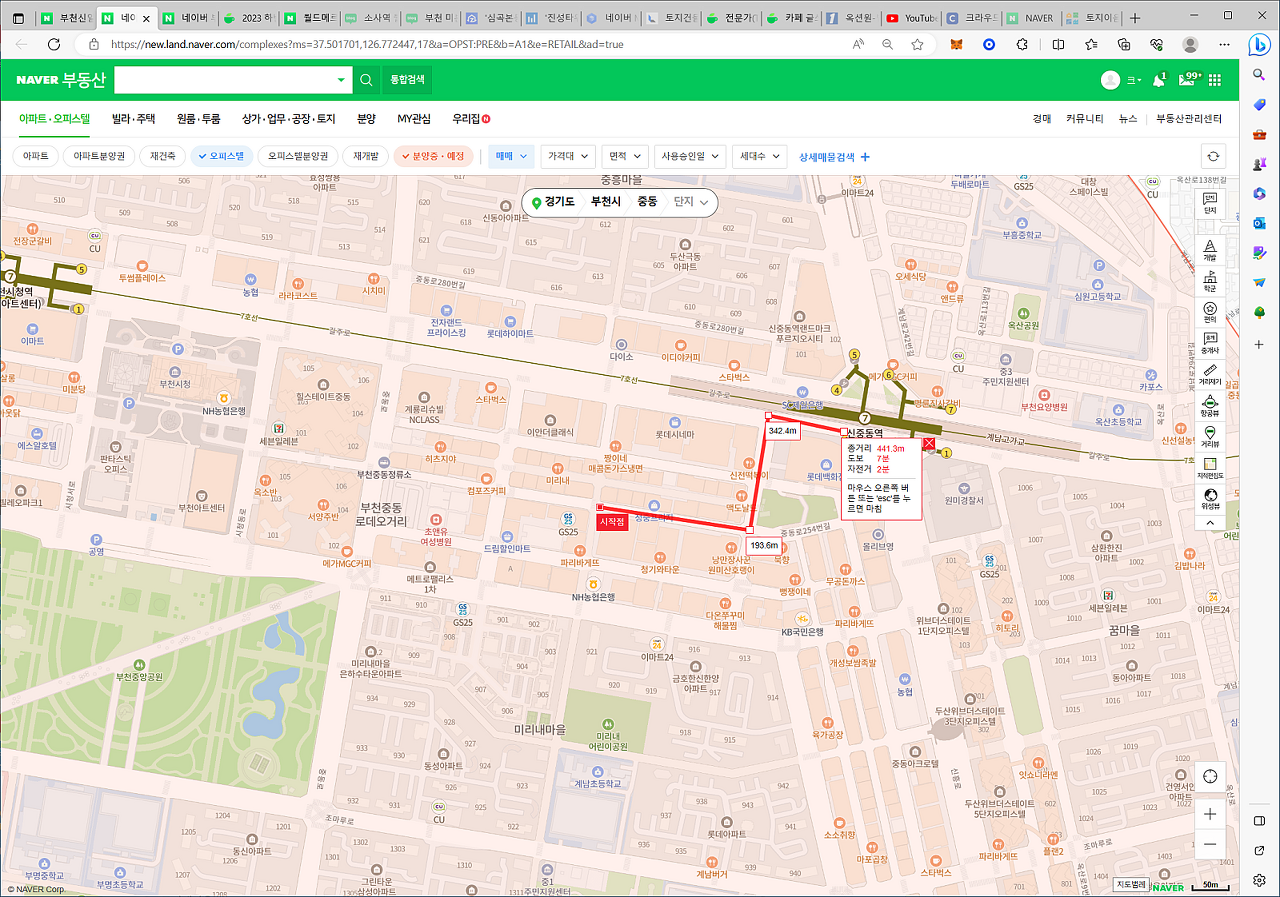Select the 거리재기 distance ruler tool
Viewport: 1280px width, 897px height.
(1210, 374)
